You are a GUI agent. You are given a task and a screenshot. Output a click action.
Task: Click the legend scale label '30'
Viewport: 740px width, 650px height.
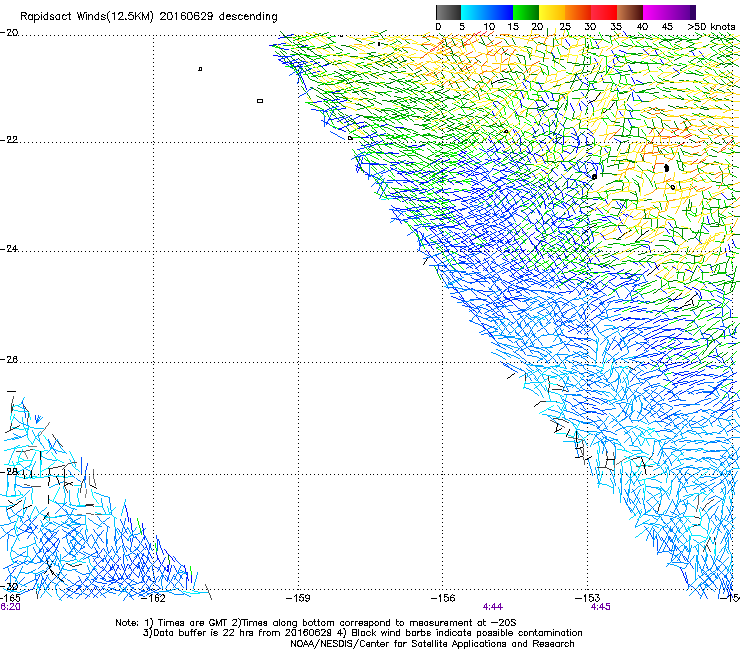pos(590,26)
